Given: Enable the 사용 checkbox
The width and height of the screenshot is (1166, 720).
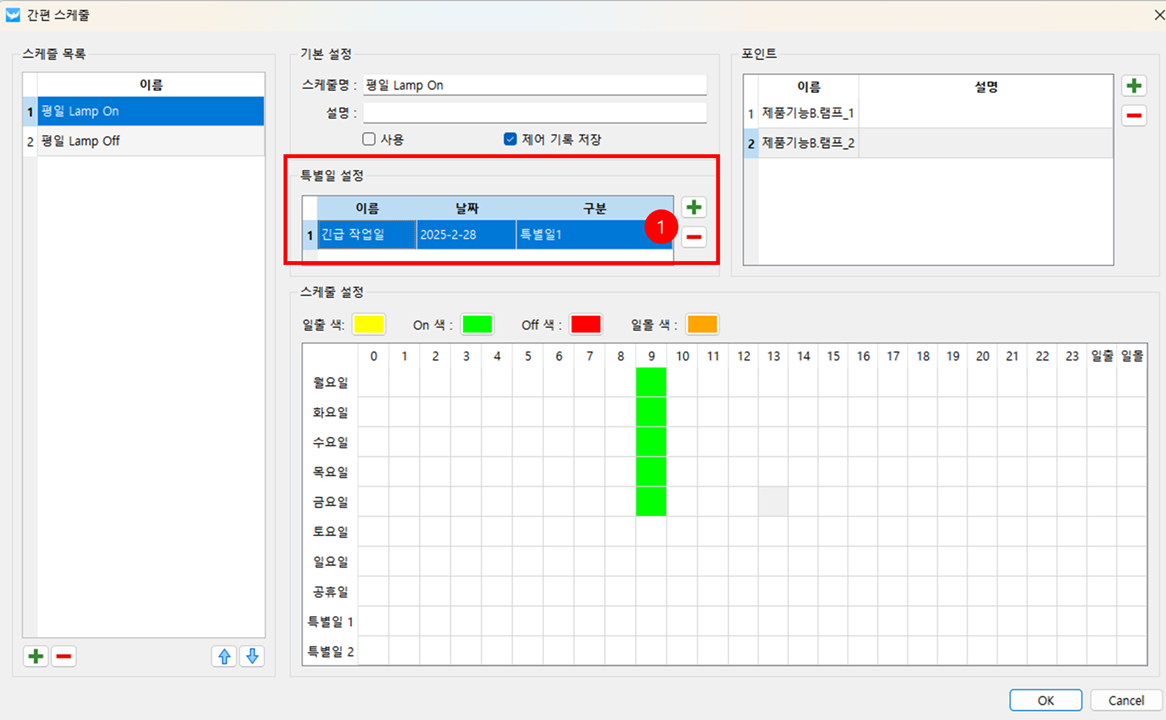Looking at the screenshot, I should coord(369,140).
